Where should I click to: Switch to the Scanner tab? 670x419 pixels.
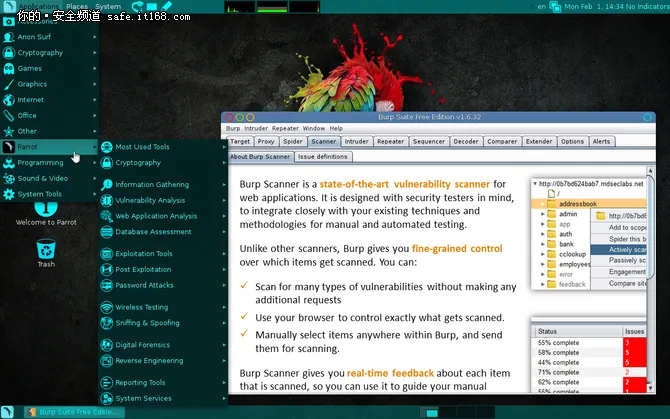click(x=323, y=141)
